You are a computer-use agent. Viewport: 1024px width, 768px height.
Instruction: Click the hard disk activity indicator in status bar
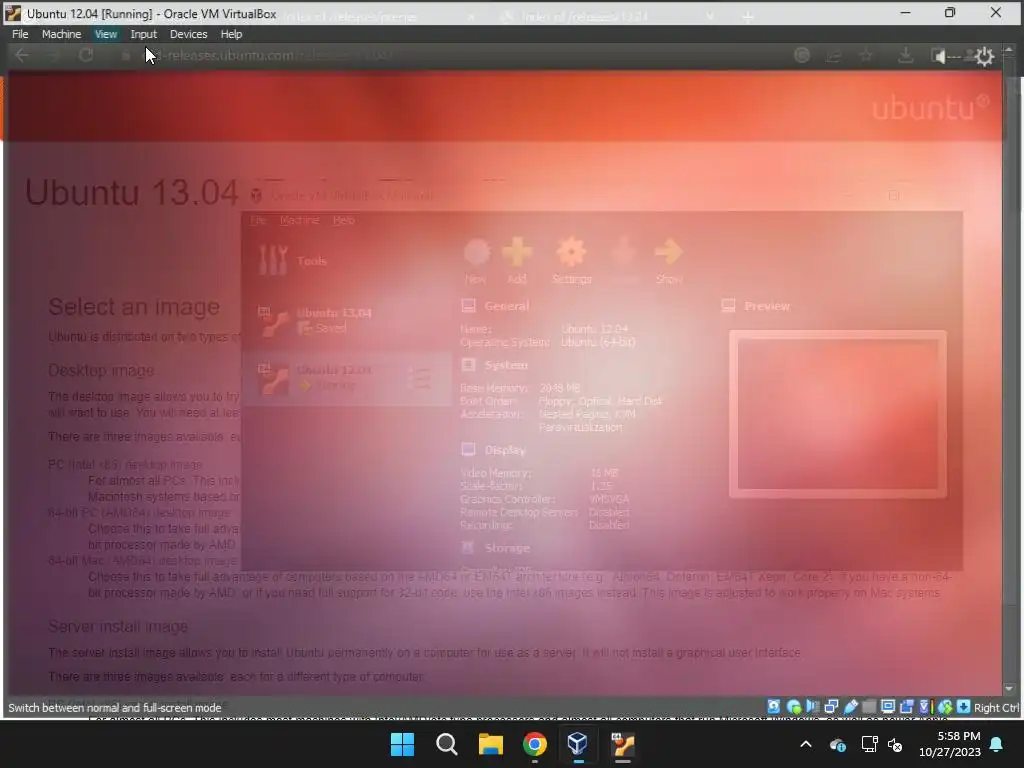click(x=774, y=707)
